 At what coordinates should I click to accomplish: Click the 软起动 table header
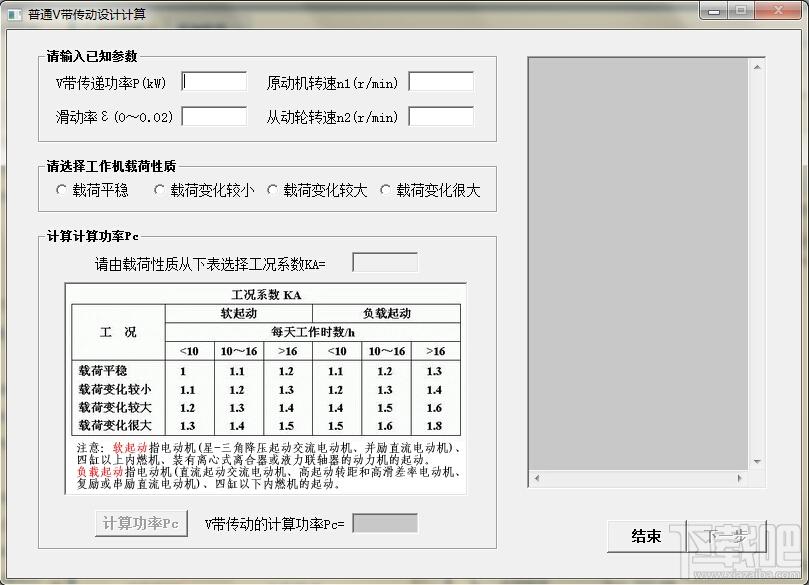[x=238, y=313]
